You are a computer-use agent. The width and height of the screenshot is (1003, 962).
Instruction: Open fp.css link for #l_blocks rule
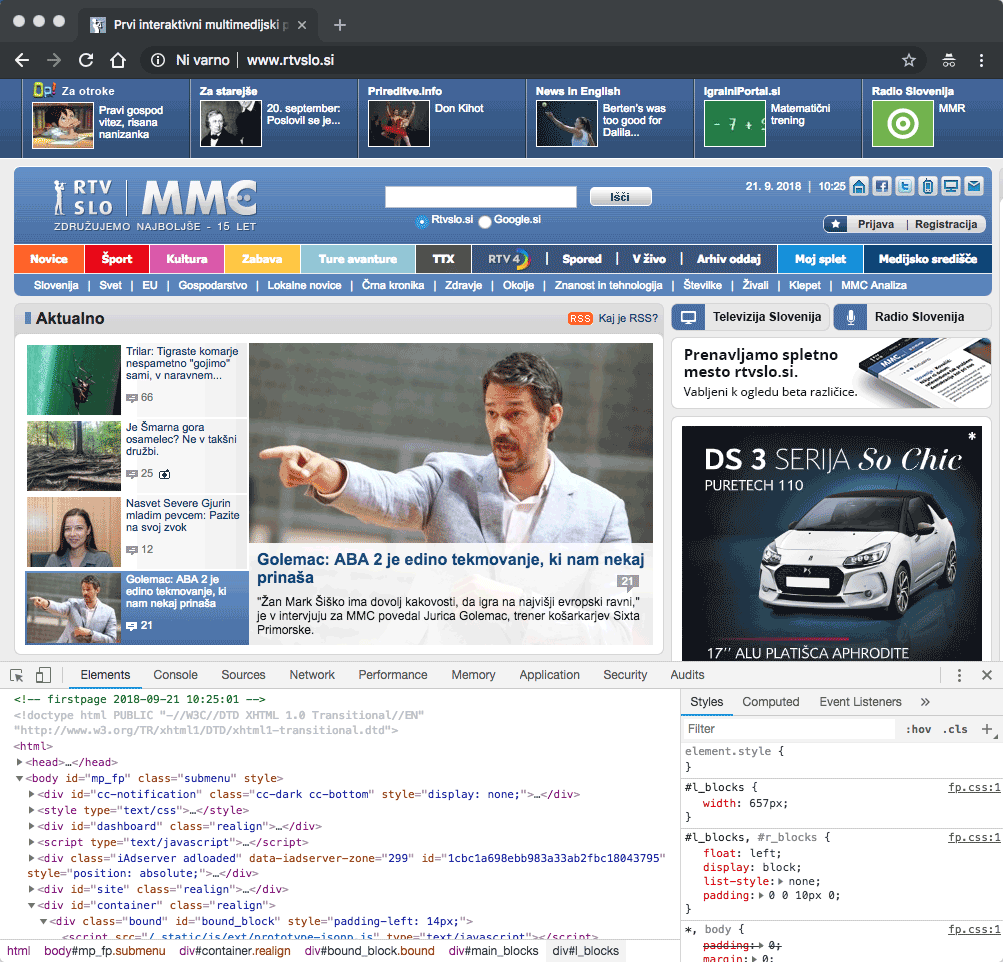click(x=974, y=787)
